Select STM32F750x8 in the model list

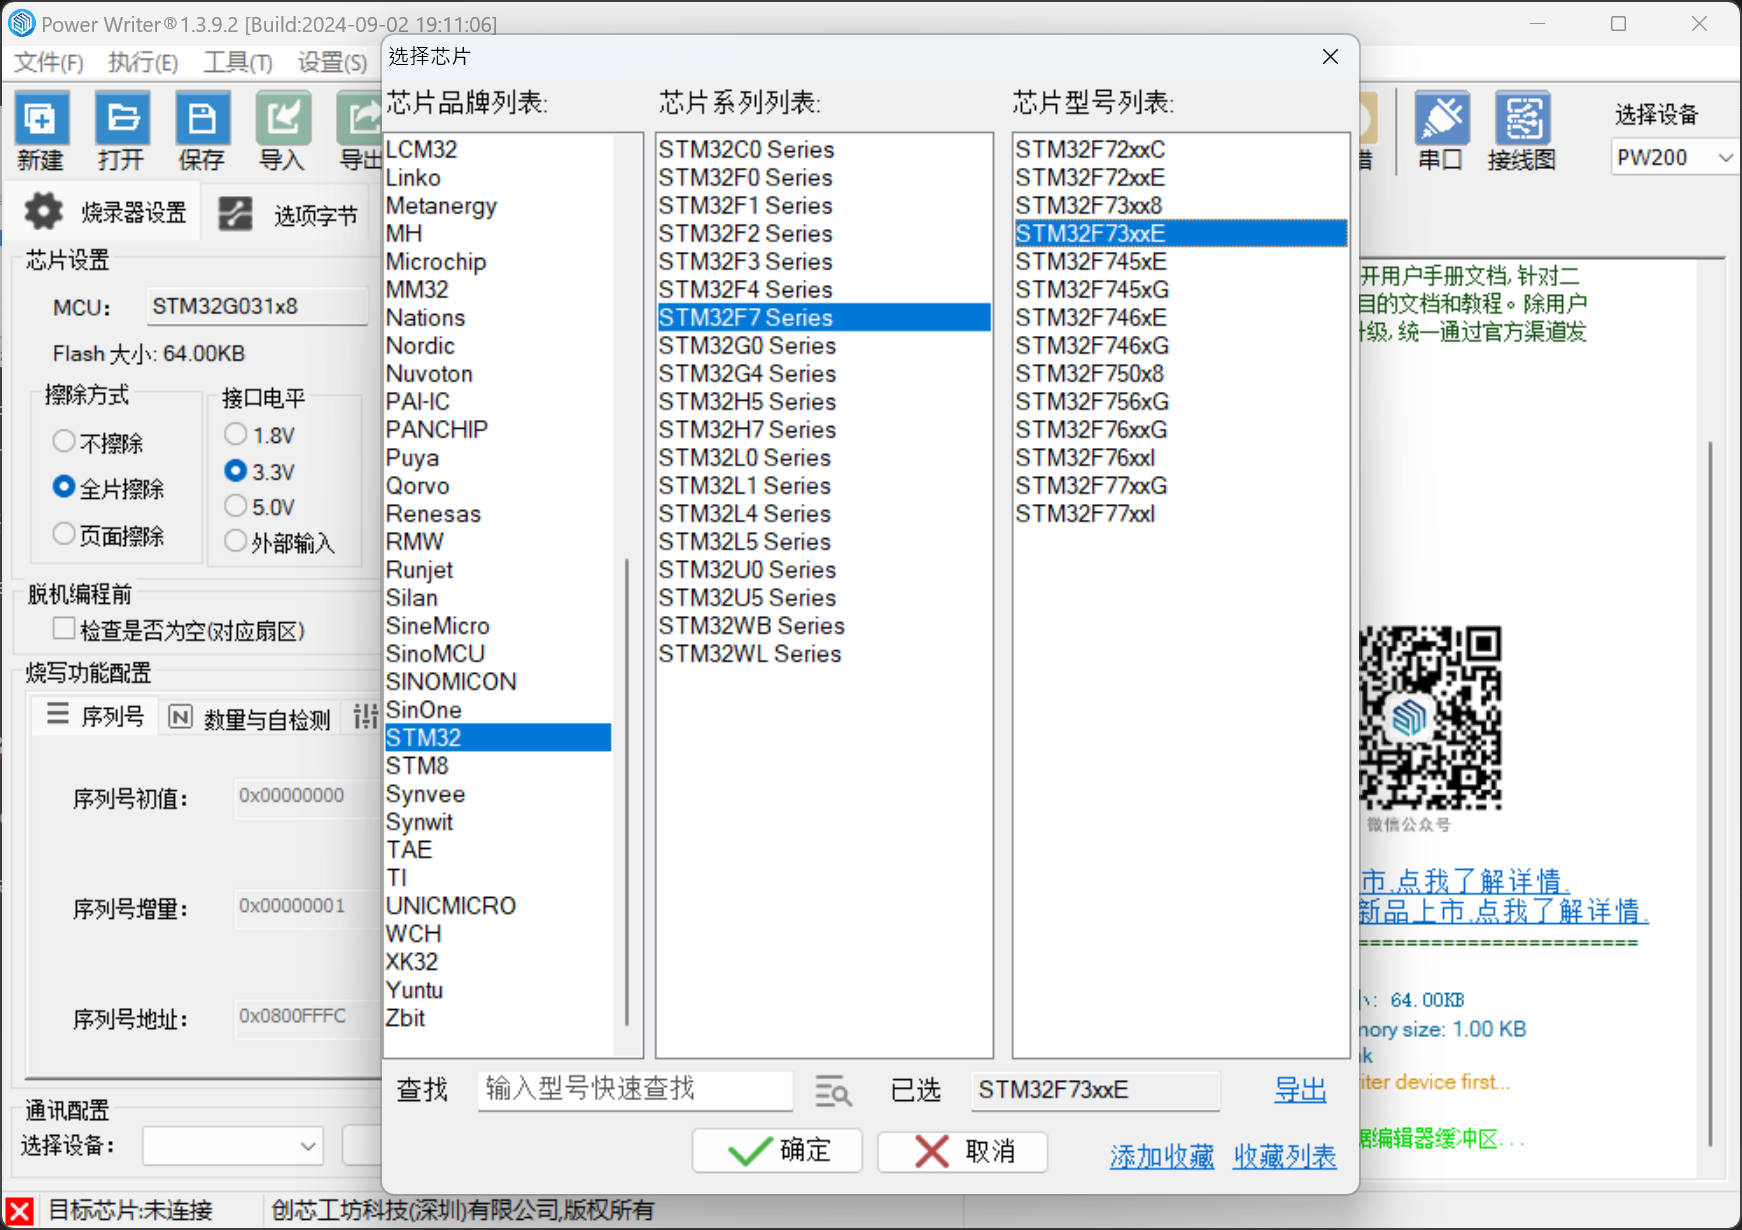pos(1180,374)
